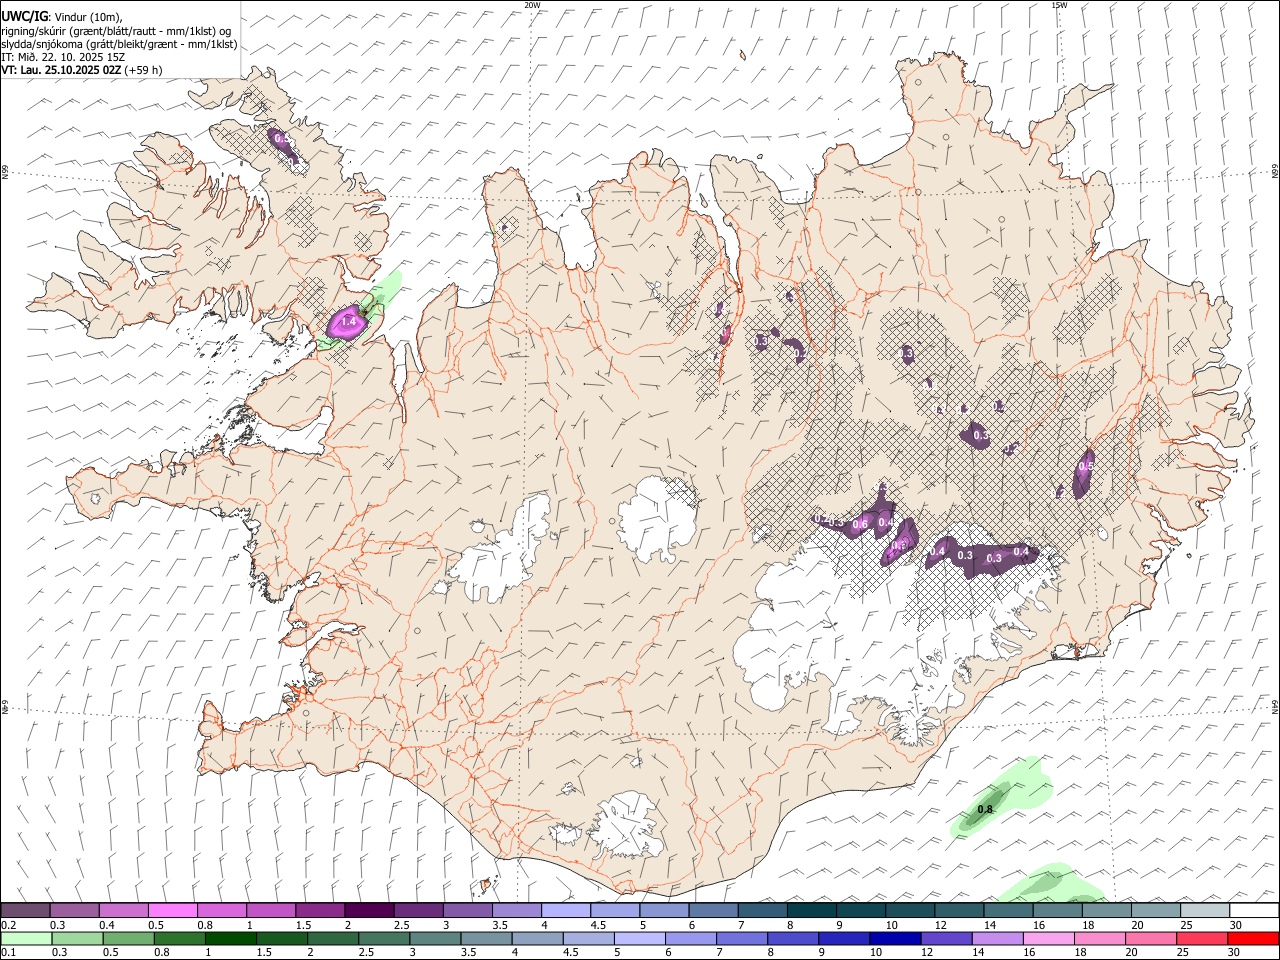Select the medium green 0.5 swatch in green legend

tap(129, 939)
